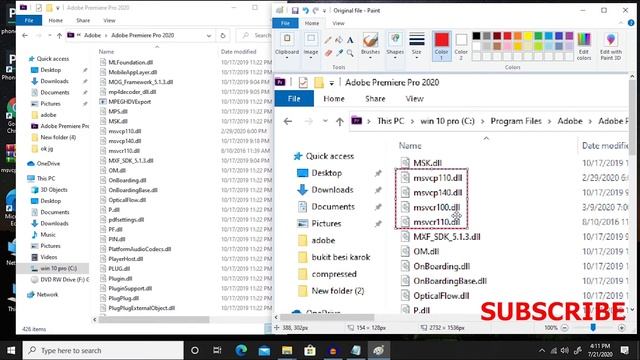This screenshot has width=640, height=360.
Task: Open Microsoft Store from taskbar
Action: pos(310,350)
